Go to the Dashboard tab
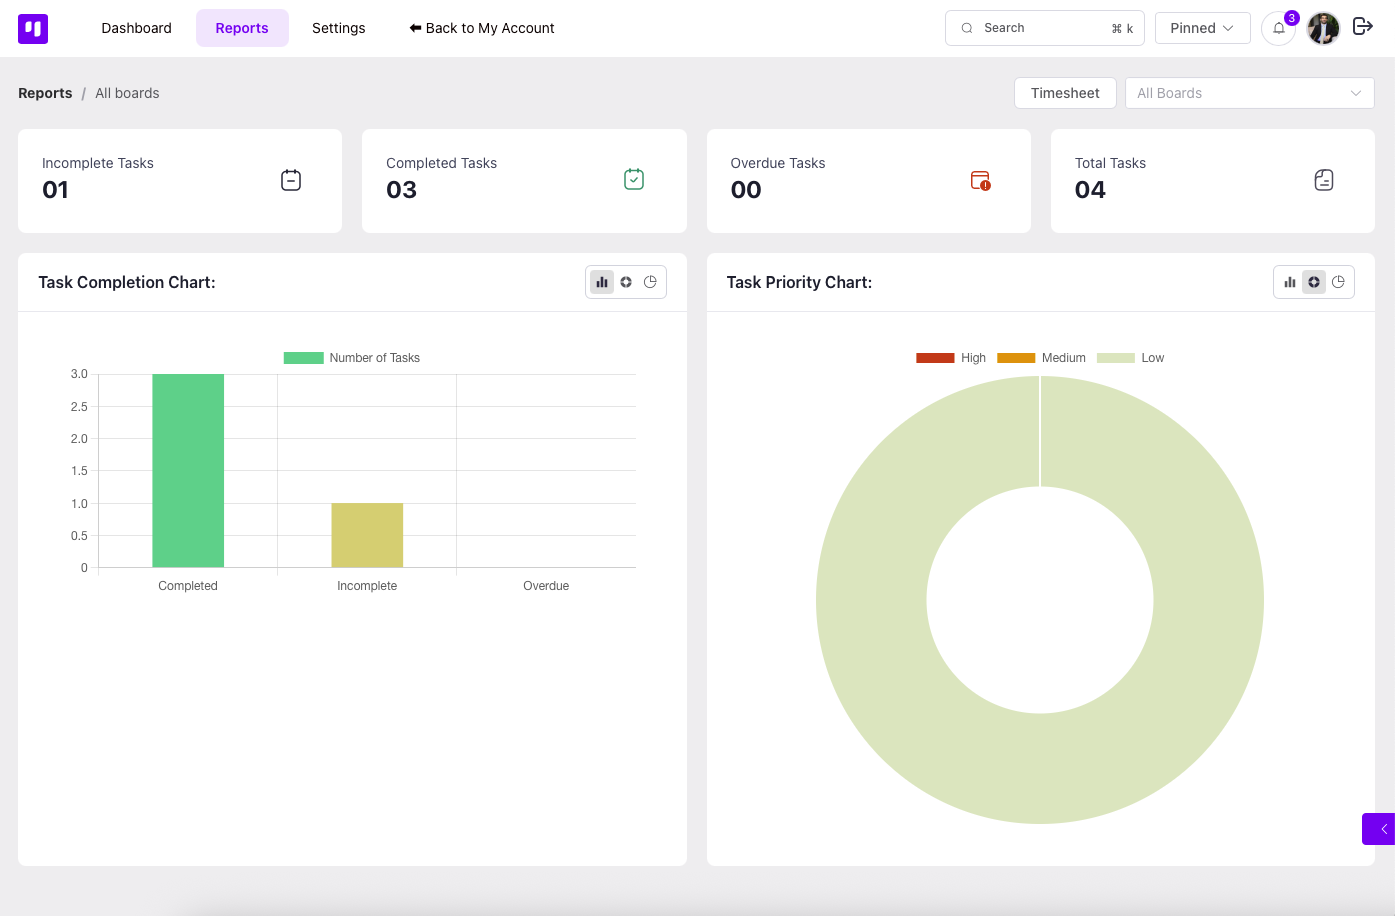The width and height of the screenshot is (1395, 916). point(136,28)
